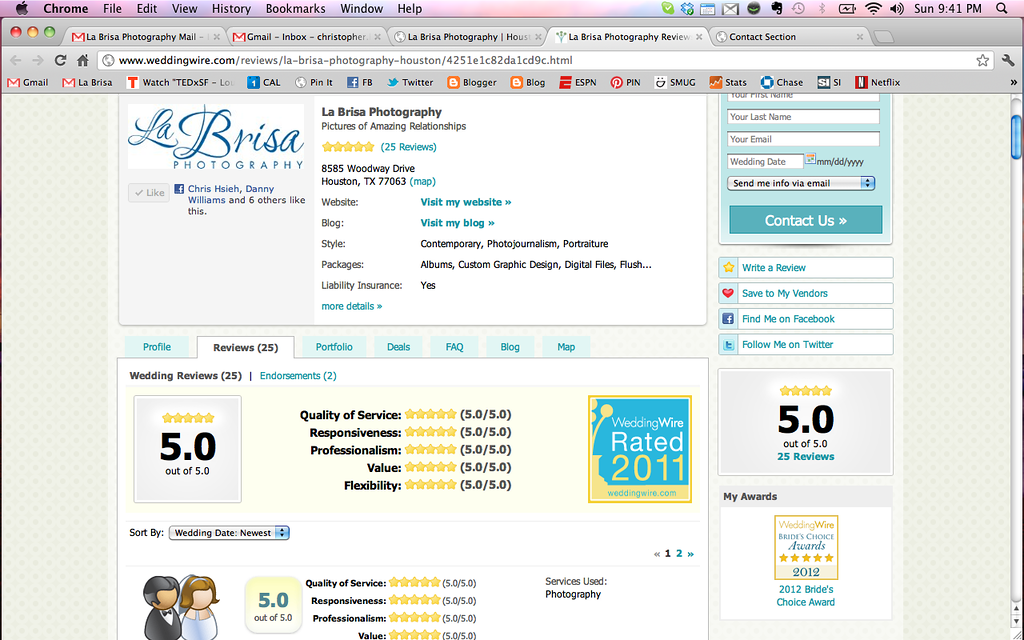Click Find Me on Facebook

(805, 319)
